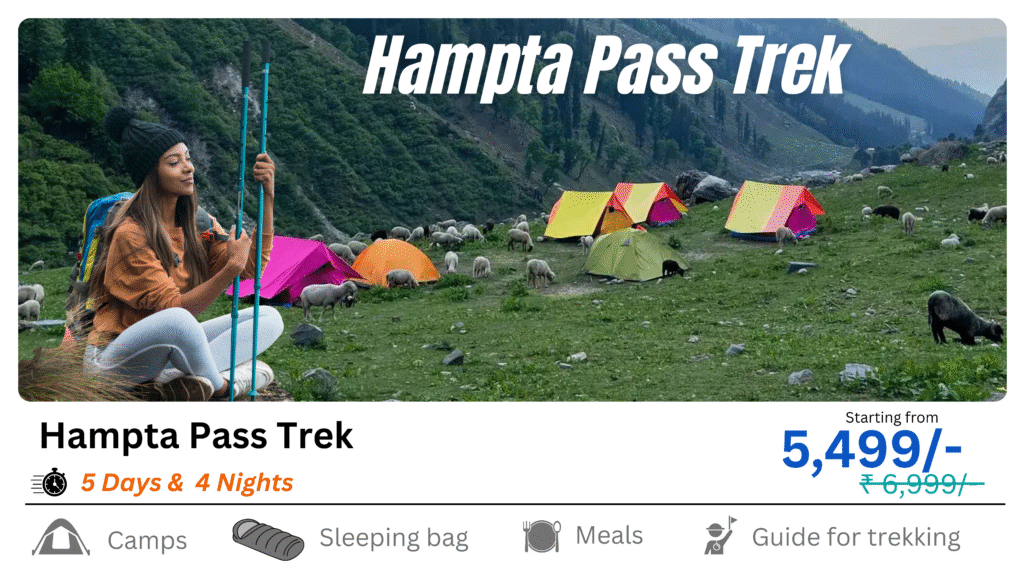
Task: Click the orange dome tent in banner
Action: tap(396, 262)
